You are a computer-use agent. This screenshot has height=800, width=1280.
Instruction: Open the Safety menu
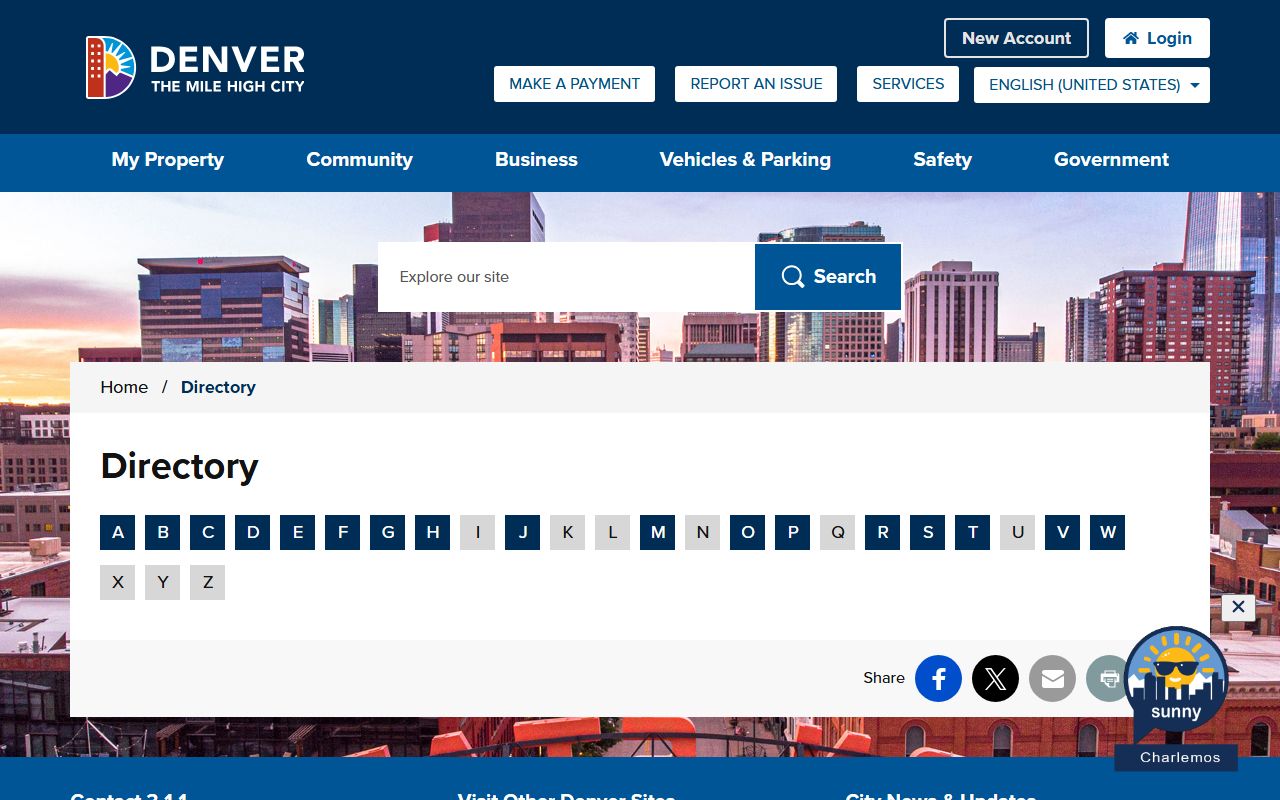942,160
